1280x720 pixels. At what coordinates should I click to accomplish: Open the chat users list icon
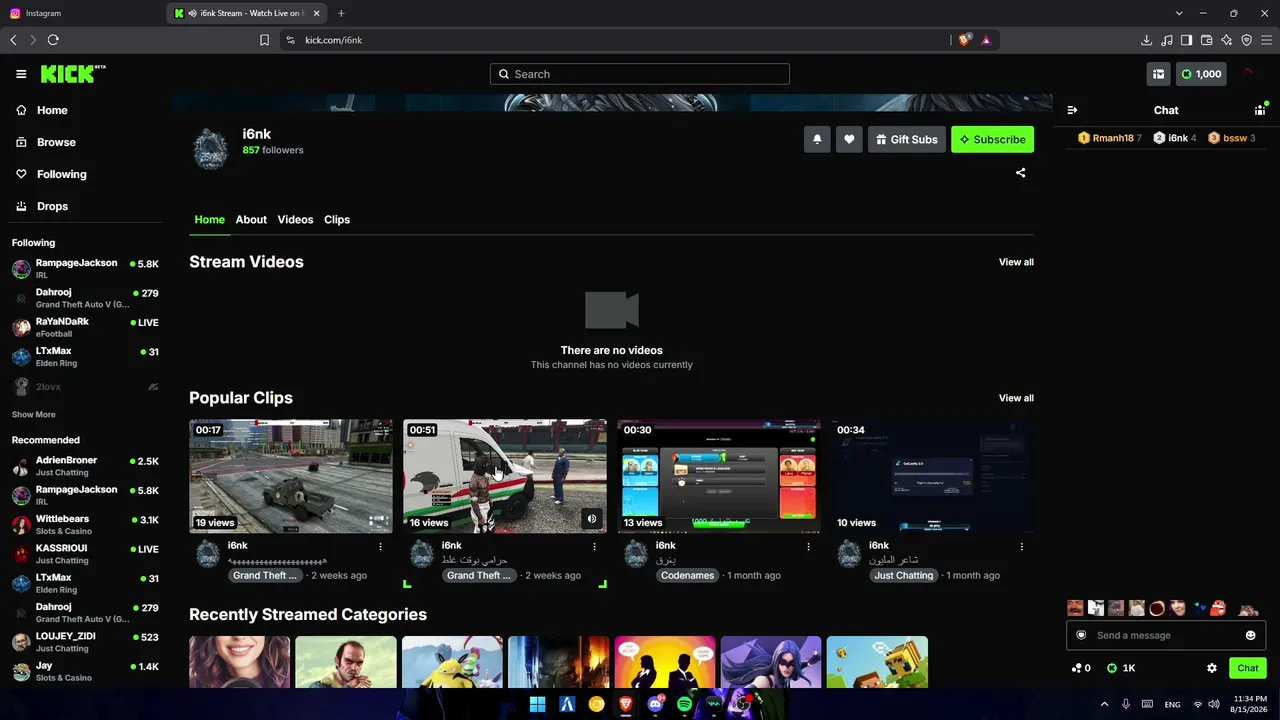(x=1260, y=110)
